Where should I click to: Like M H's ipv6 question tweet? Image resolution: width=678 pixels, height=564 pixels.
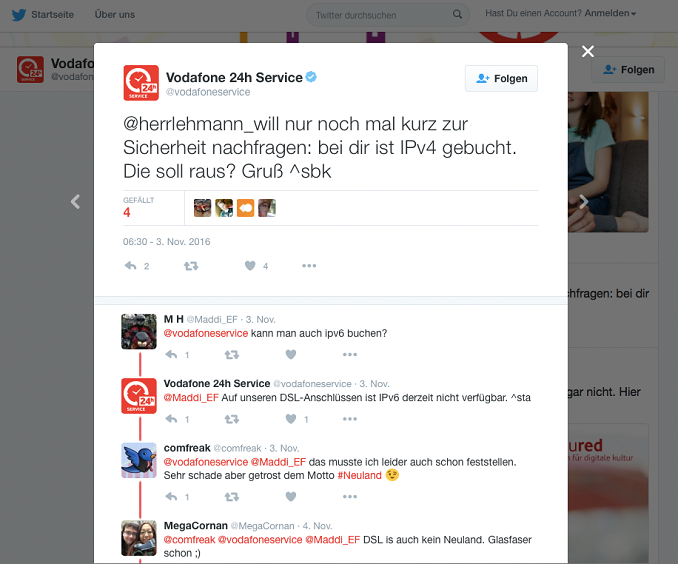291,355
